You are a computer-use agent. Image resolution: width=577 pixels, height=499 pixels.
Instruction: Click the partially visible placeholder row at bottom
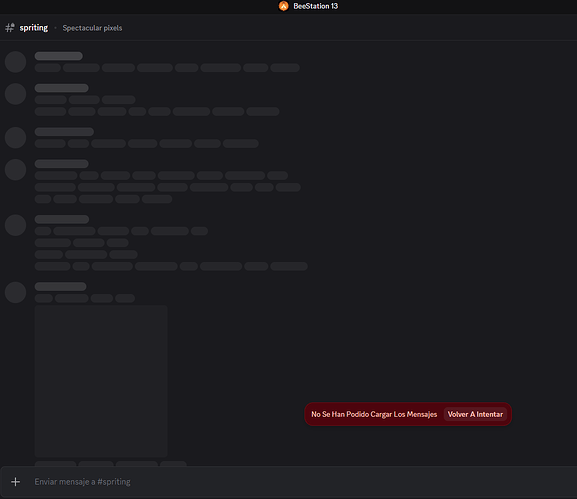click(x=110, y=464)
